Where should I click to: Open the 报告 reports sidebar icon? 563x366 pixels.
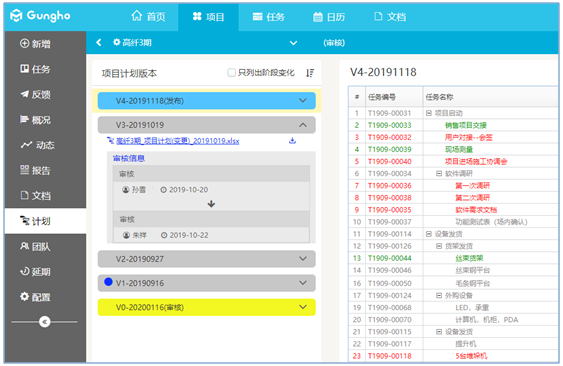tap(24, 170)
